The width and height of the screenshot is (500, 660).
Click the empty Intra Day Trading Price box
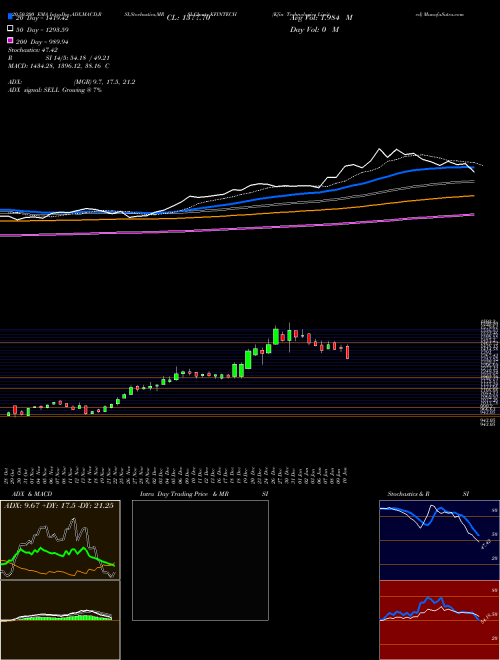tap(200, 560)
